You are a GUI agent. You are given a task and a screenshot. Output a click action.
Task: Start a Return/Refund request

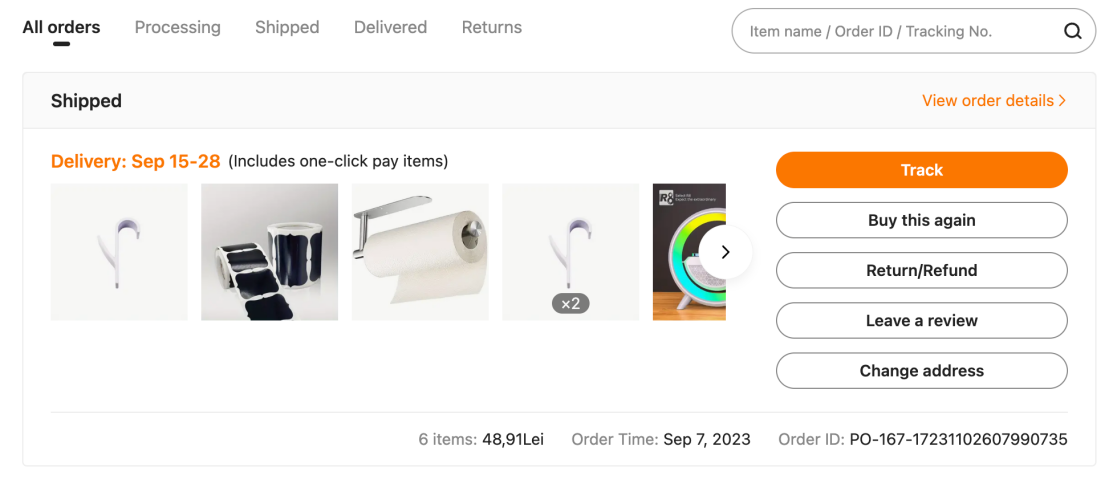[x=921, y=270]
